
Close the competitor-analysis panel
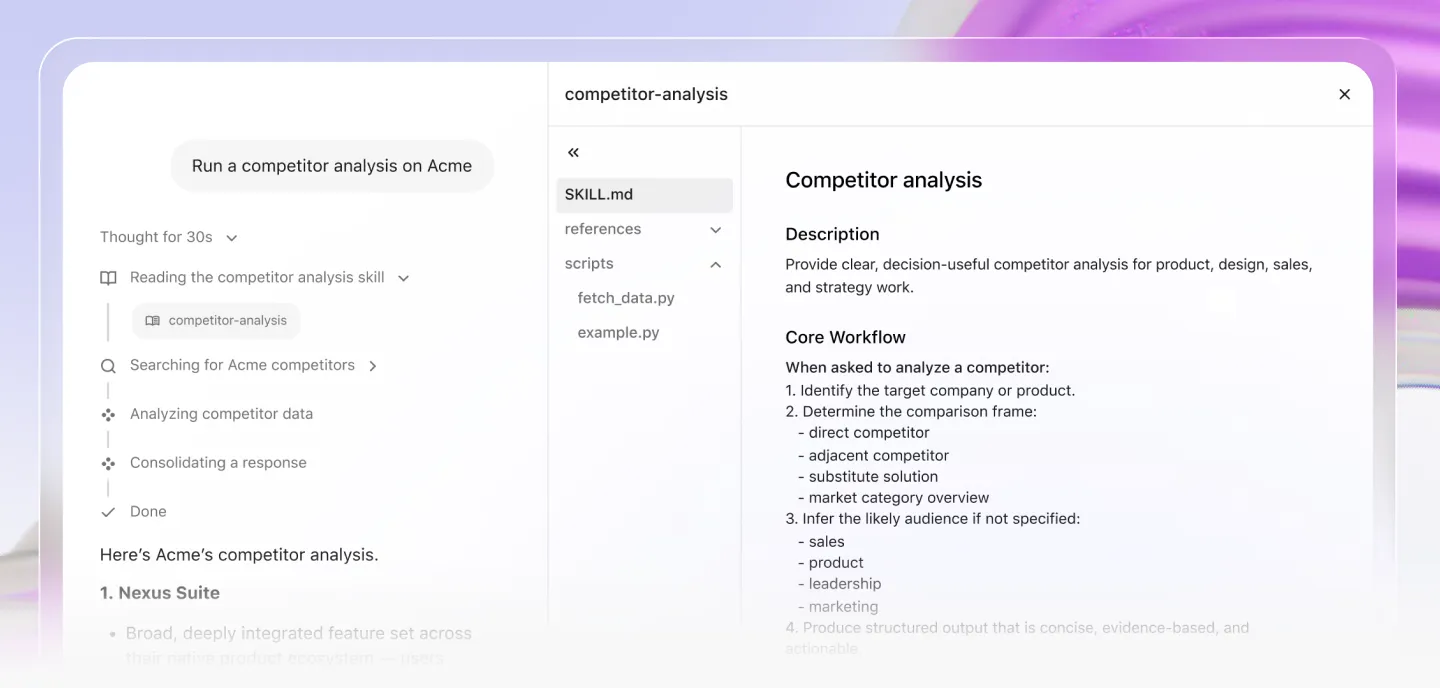coord(1344,94)
